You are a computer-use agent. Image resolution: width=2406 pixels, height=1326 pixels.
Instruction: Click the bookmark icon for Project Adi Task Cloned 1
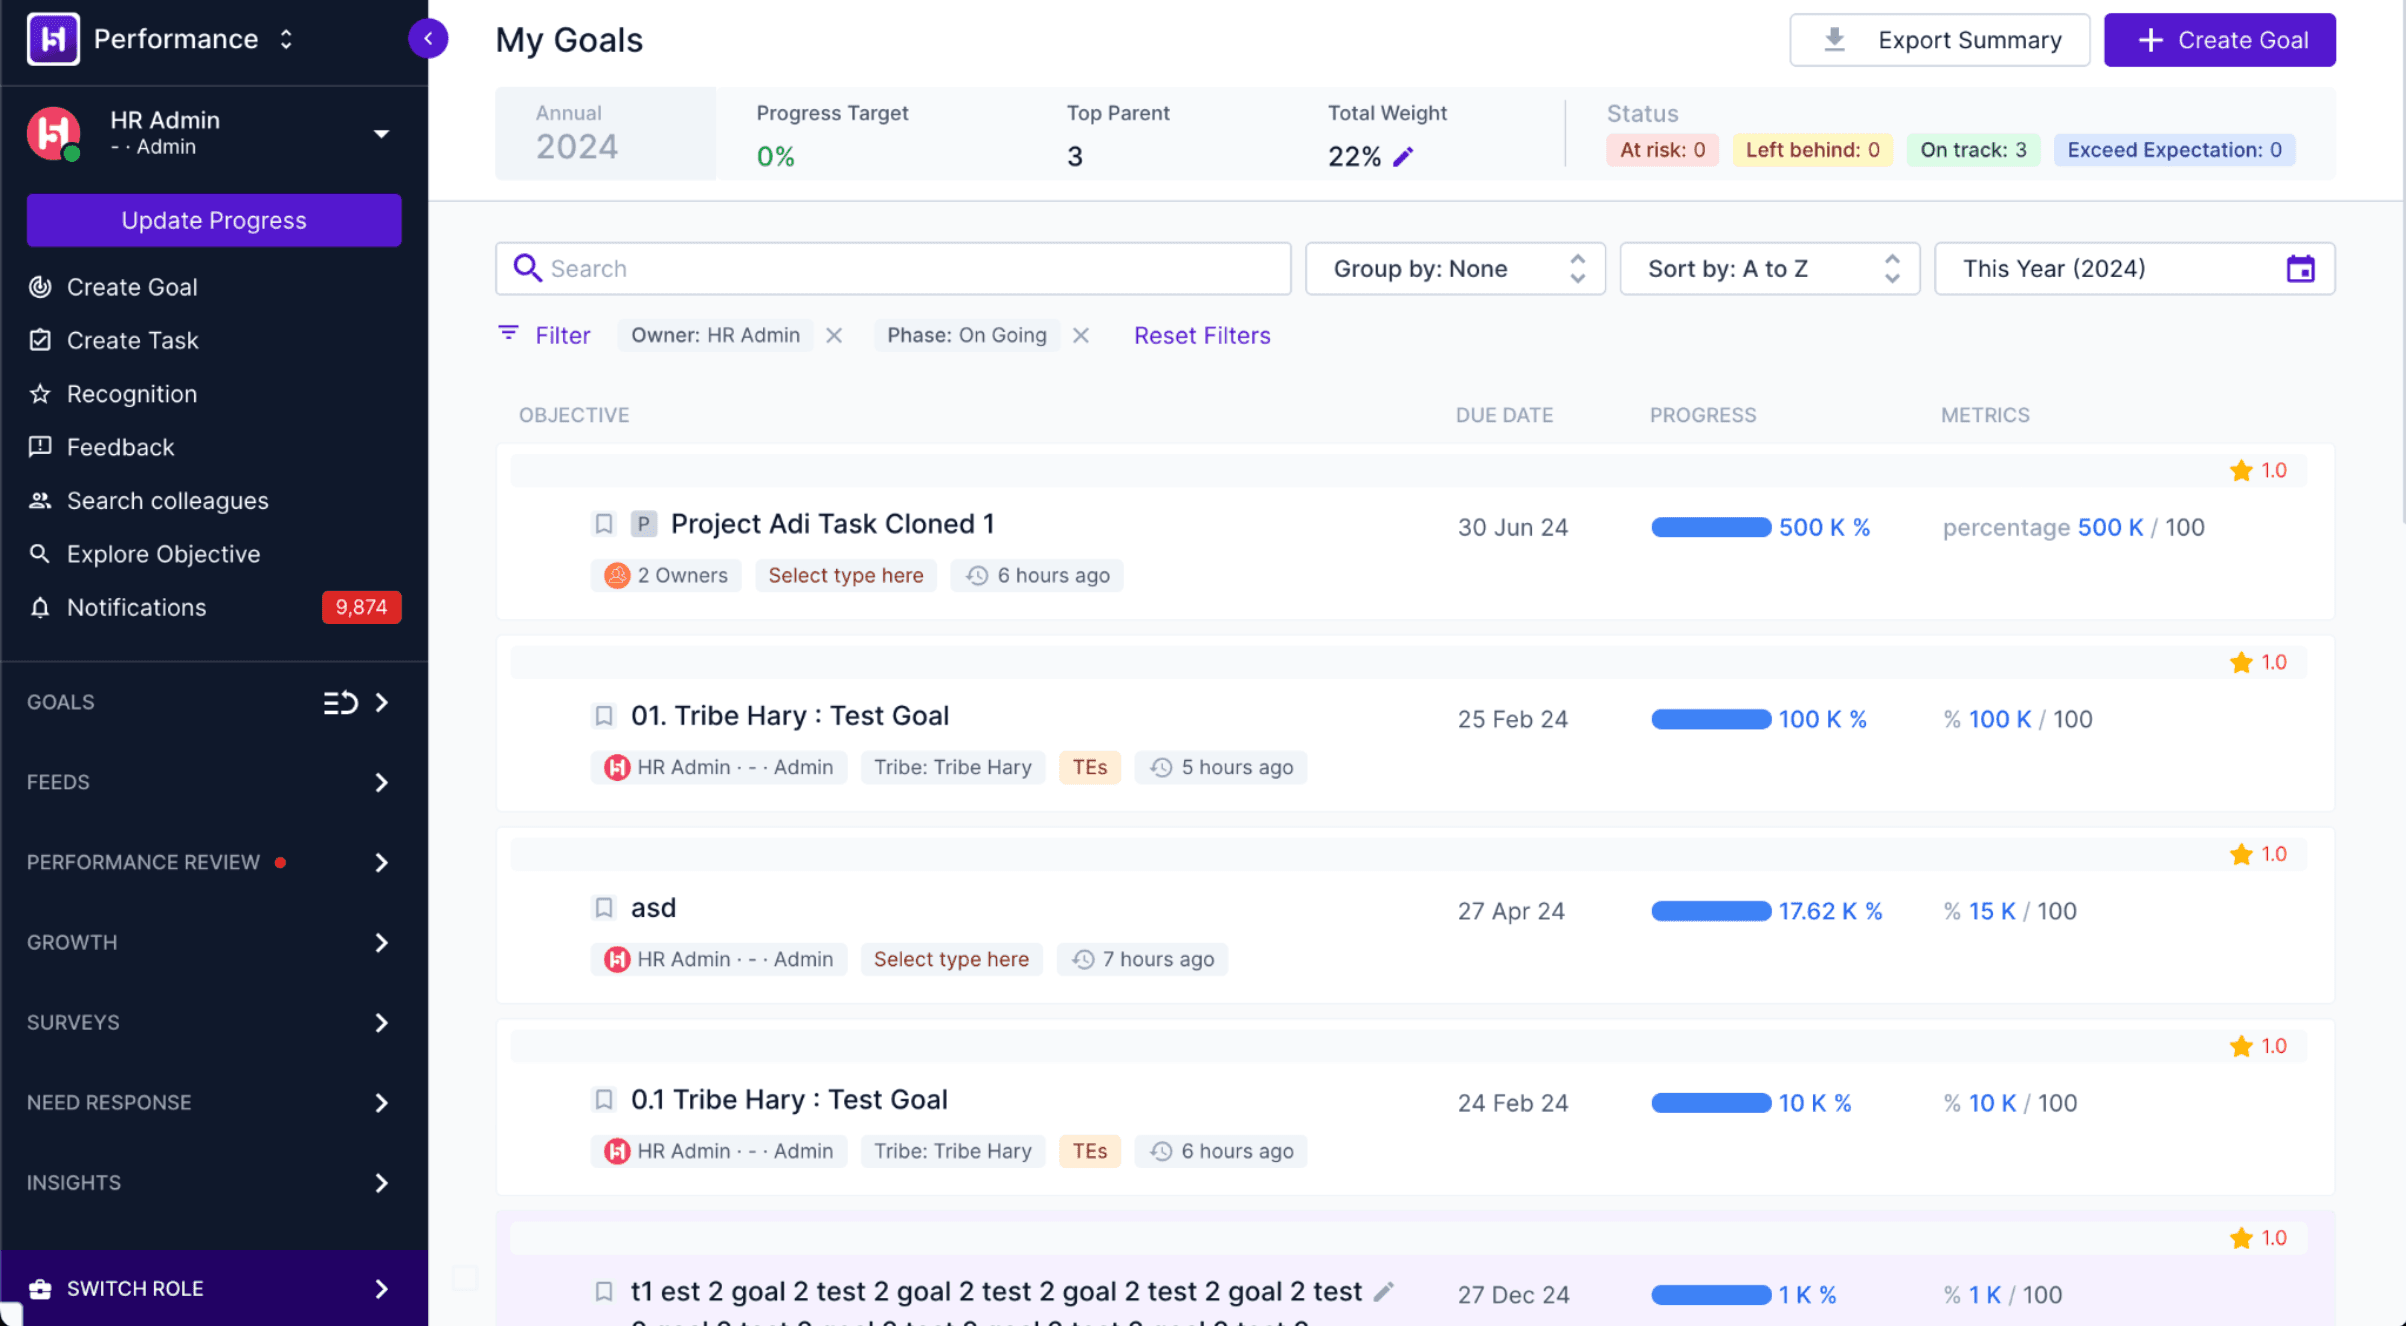pos(604,524)
